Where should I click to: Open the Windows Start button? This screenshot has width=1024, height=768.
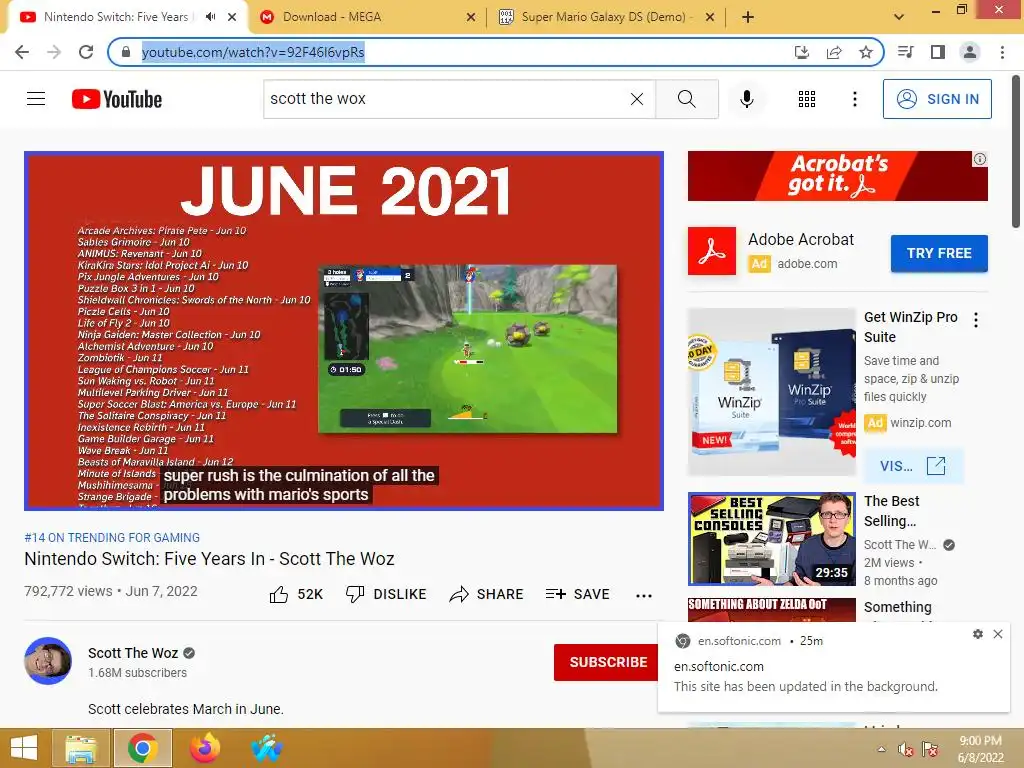[24, 748]
